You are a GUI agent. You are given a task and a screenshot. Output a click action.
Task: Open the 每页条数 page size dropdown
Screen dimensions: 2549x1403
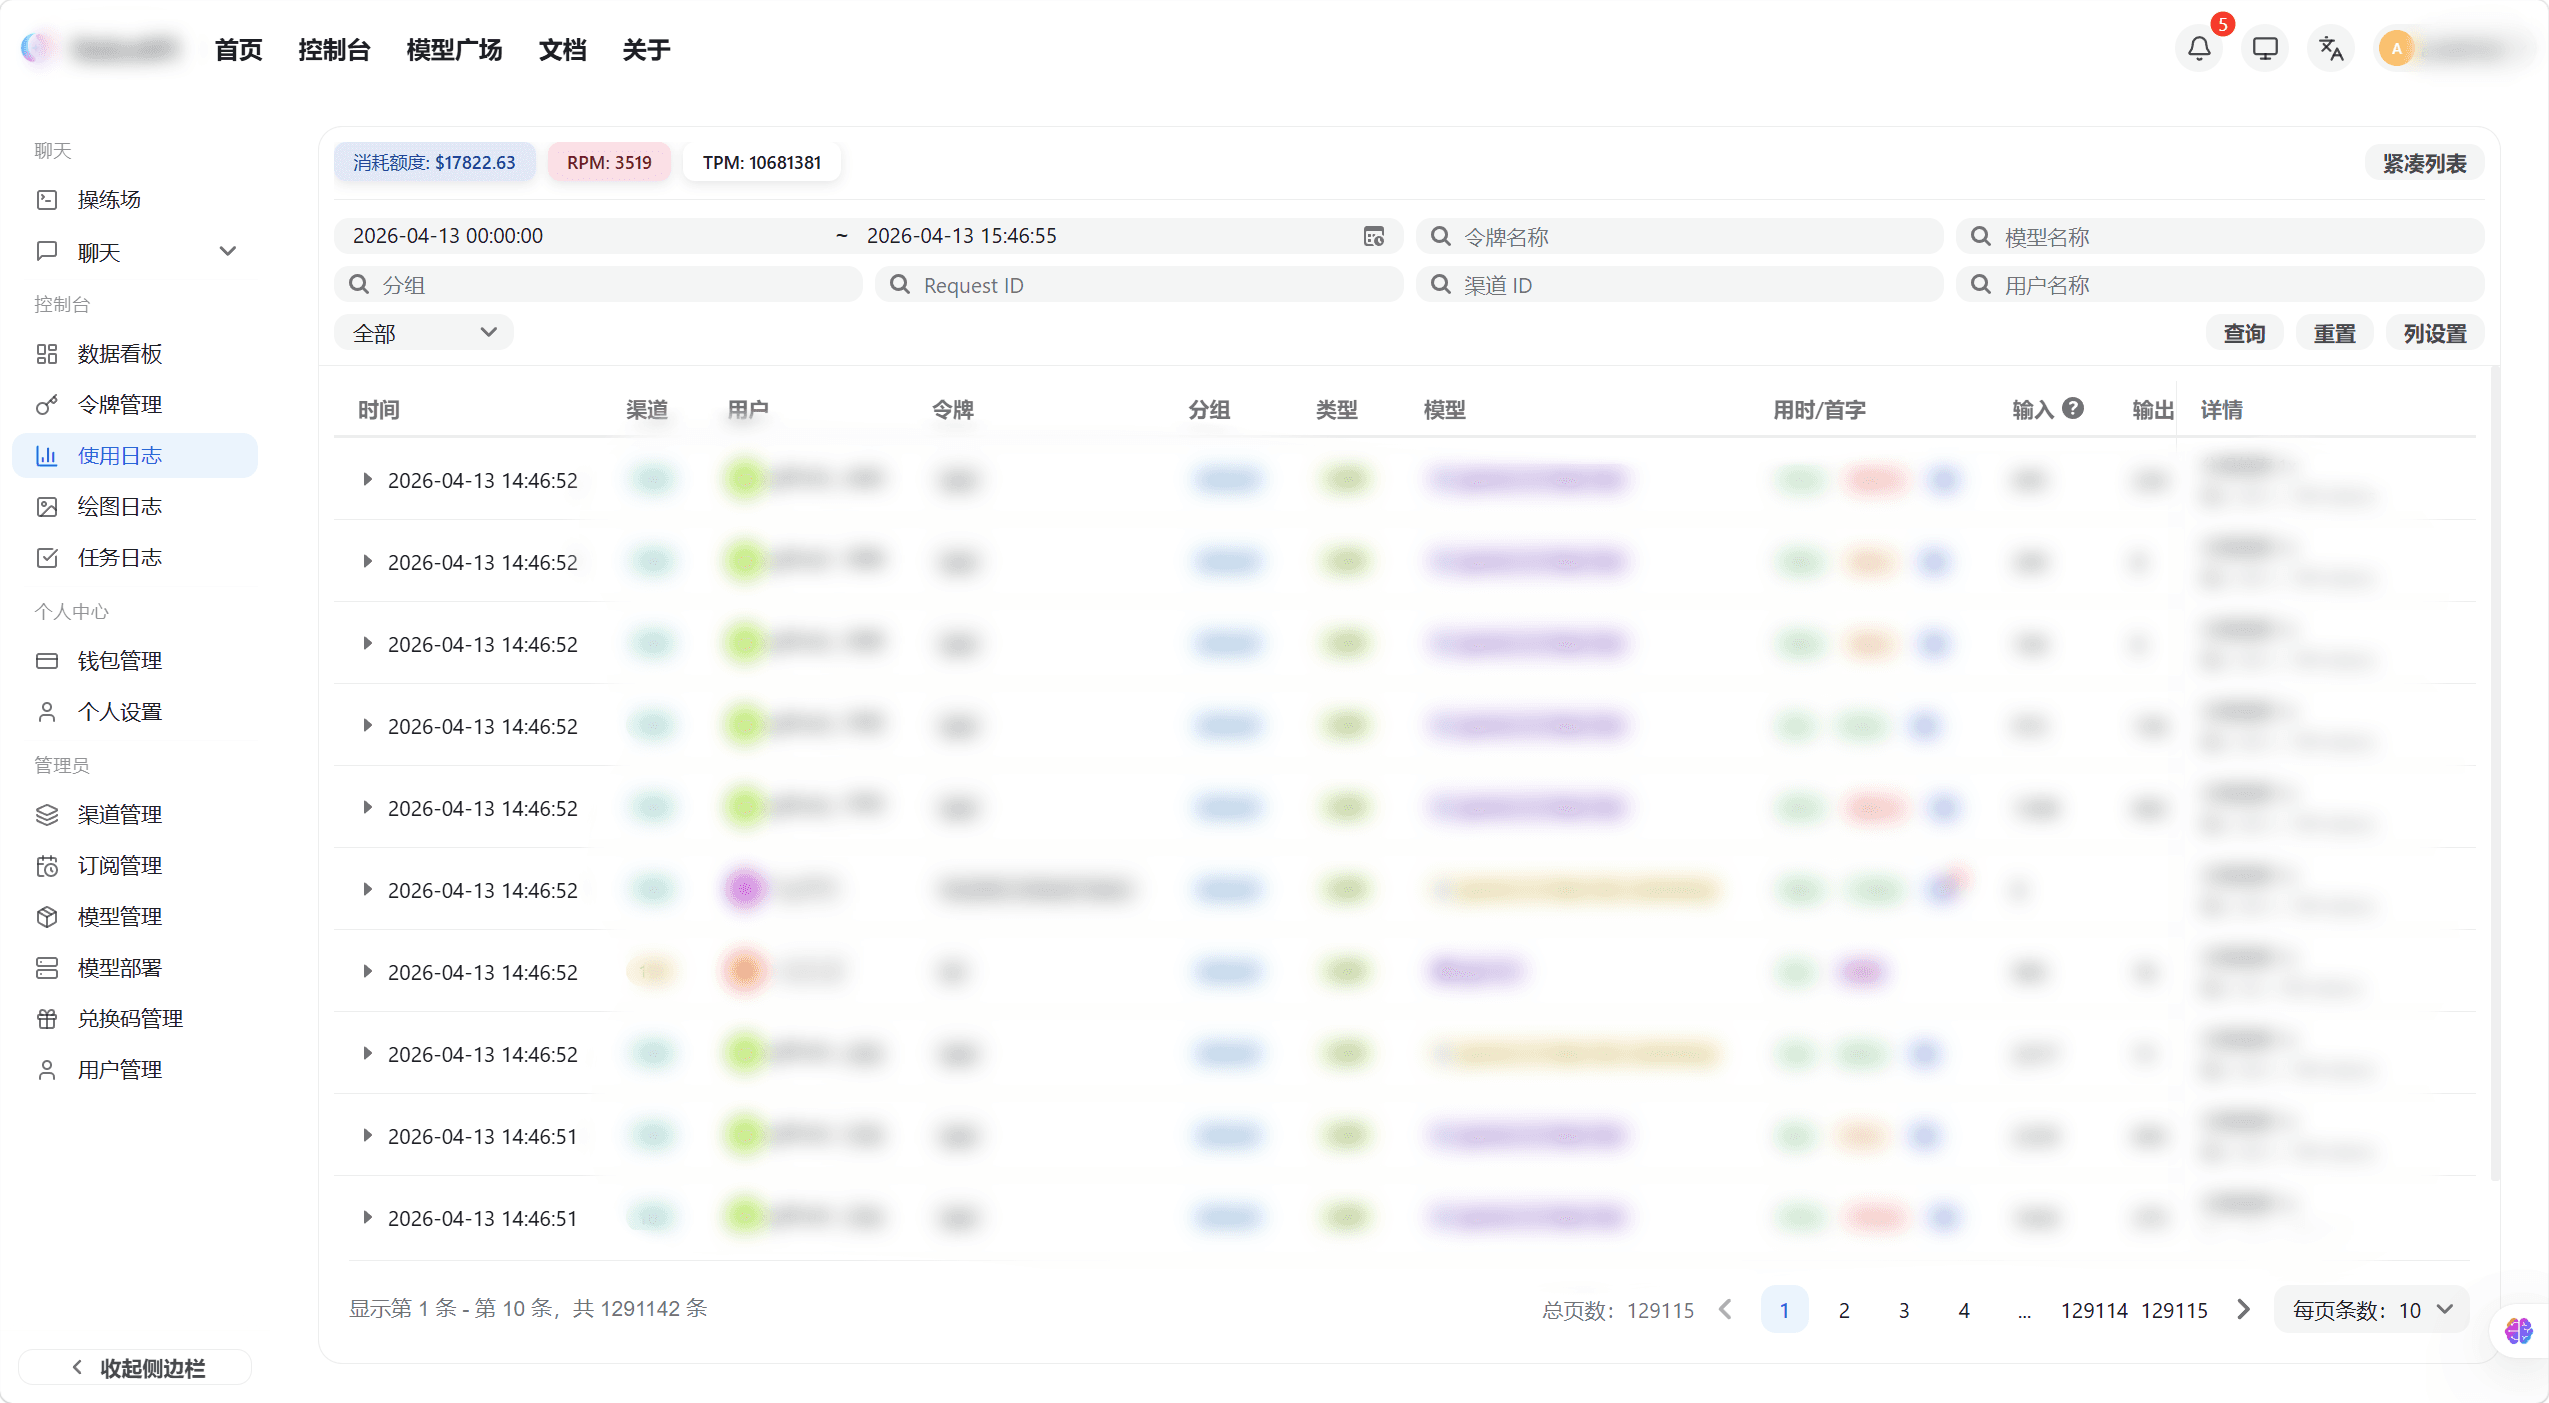(x=2372, y=1309)
